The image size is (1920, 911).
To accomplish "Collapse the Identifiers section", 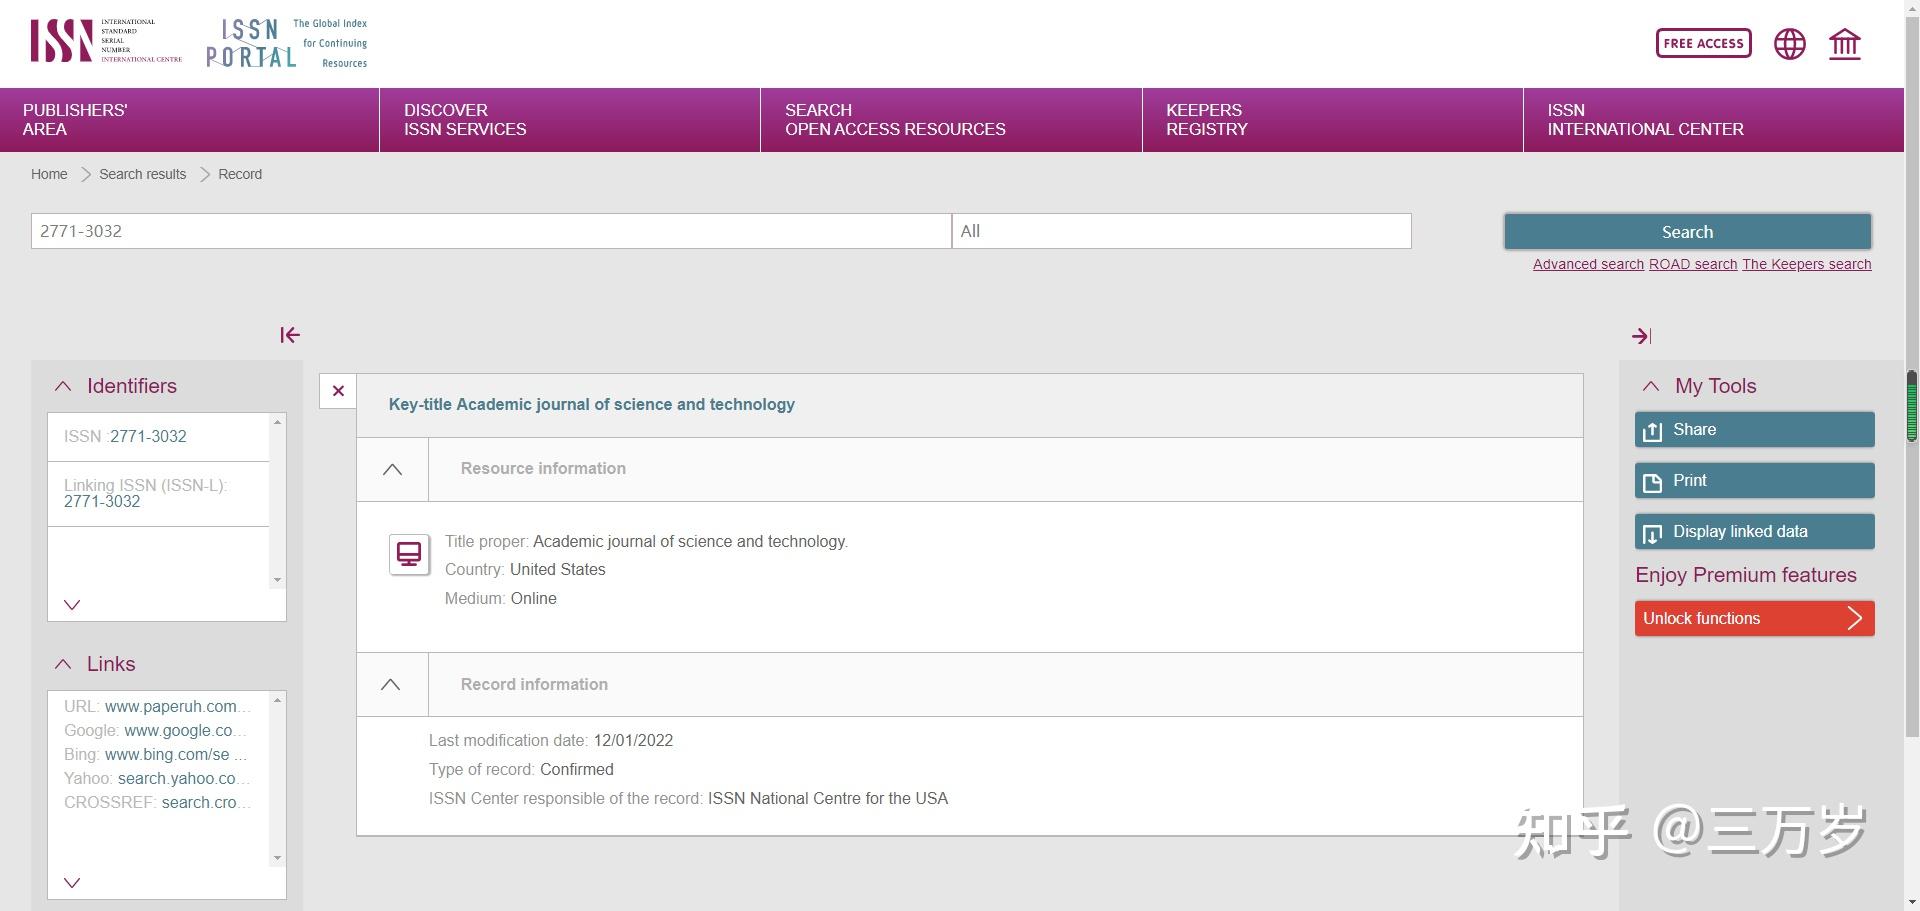I will (63, 386).
